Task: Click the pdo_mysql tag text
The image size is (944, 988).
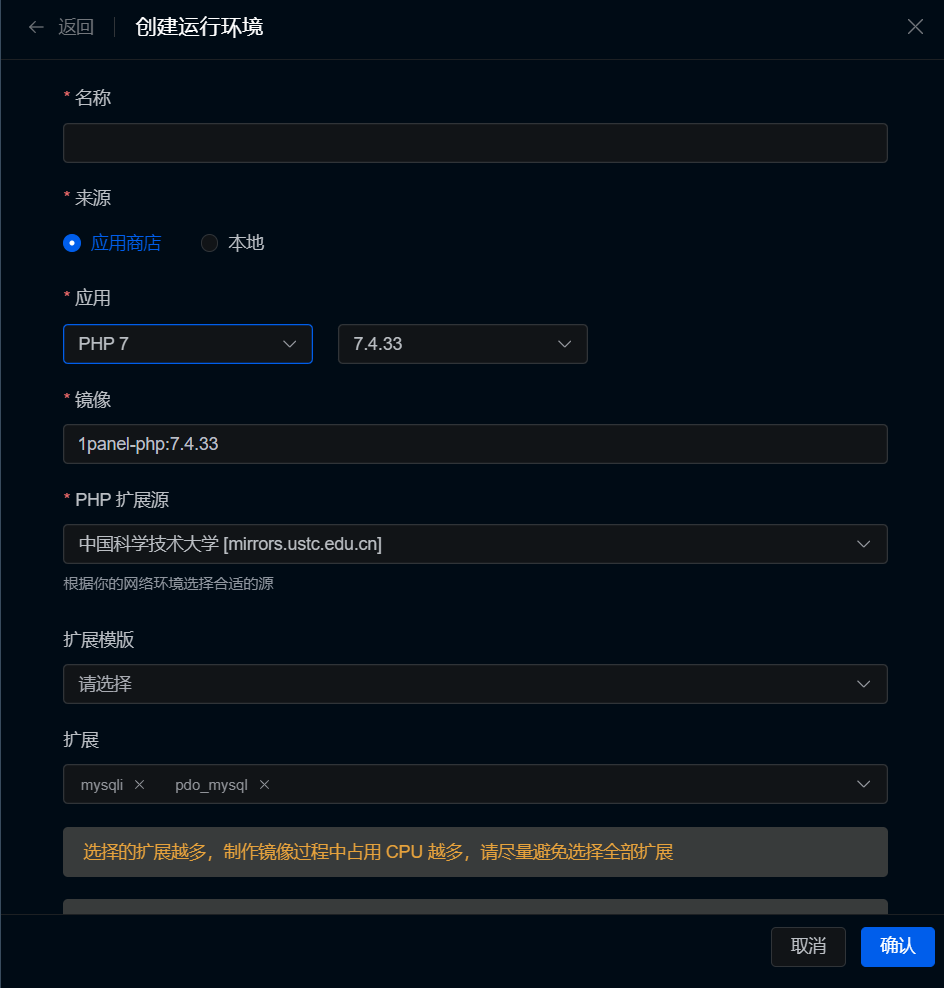Action: pyautogui.click(x=211, y=785)
